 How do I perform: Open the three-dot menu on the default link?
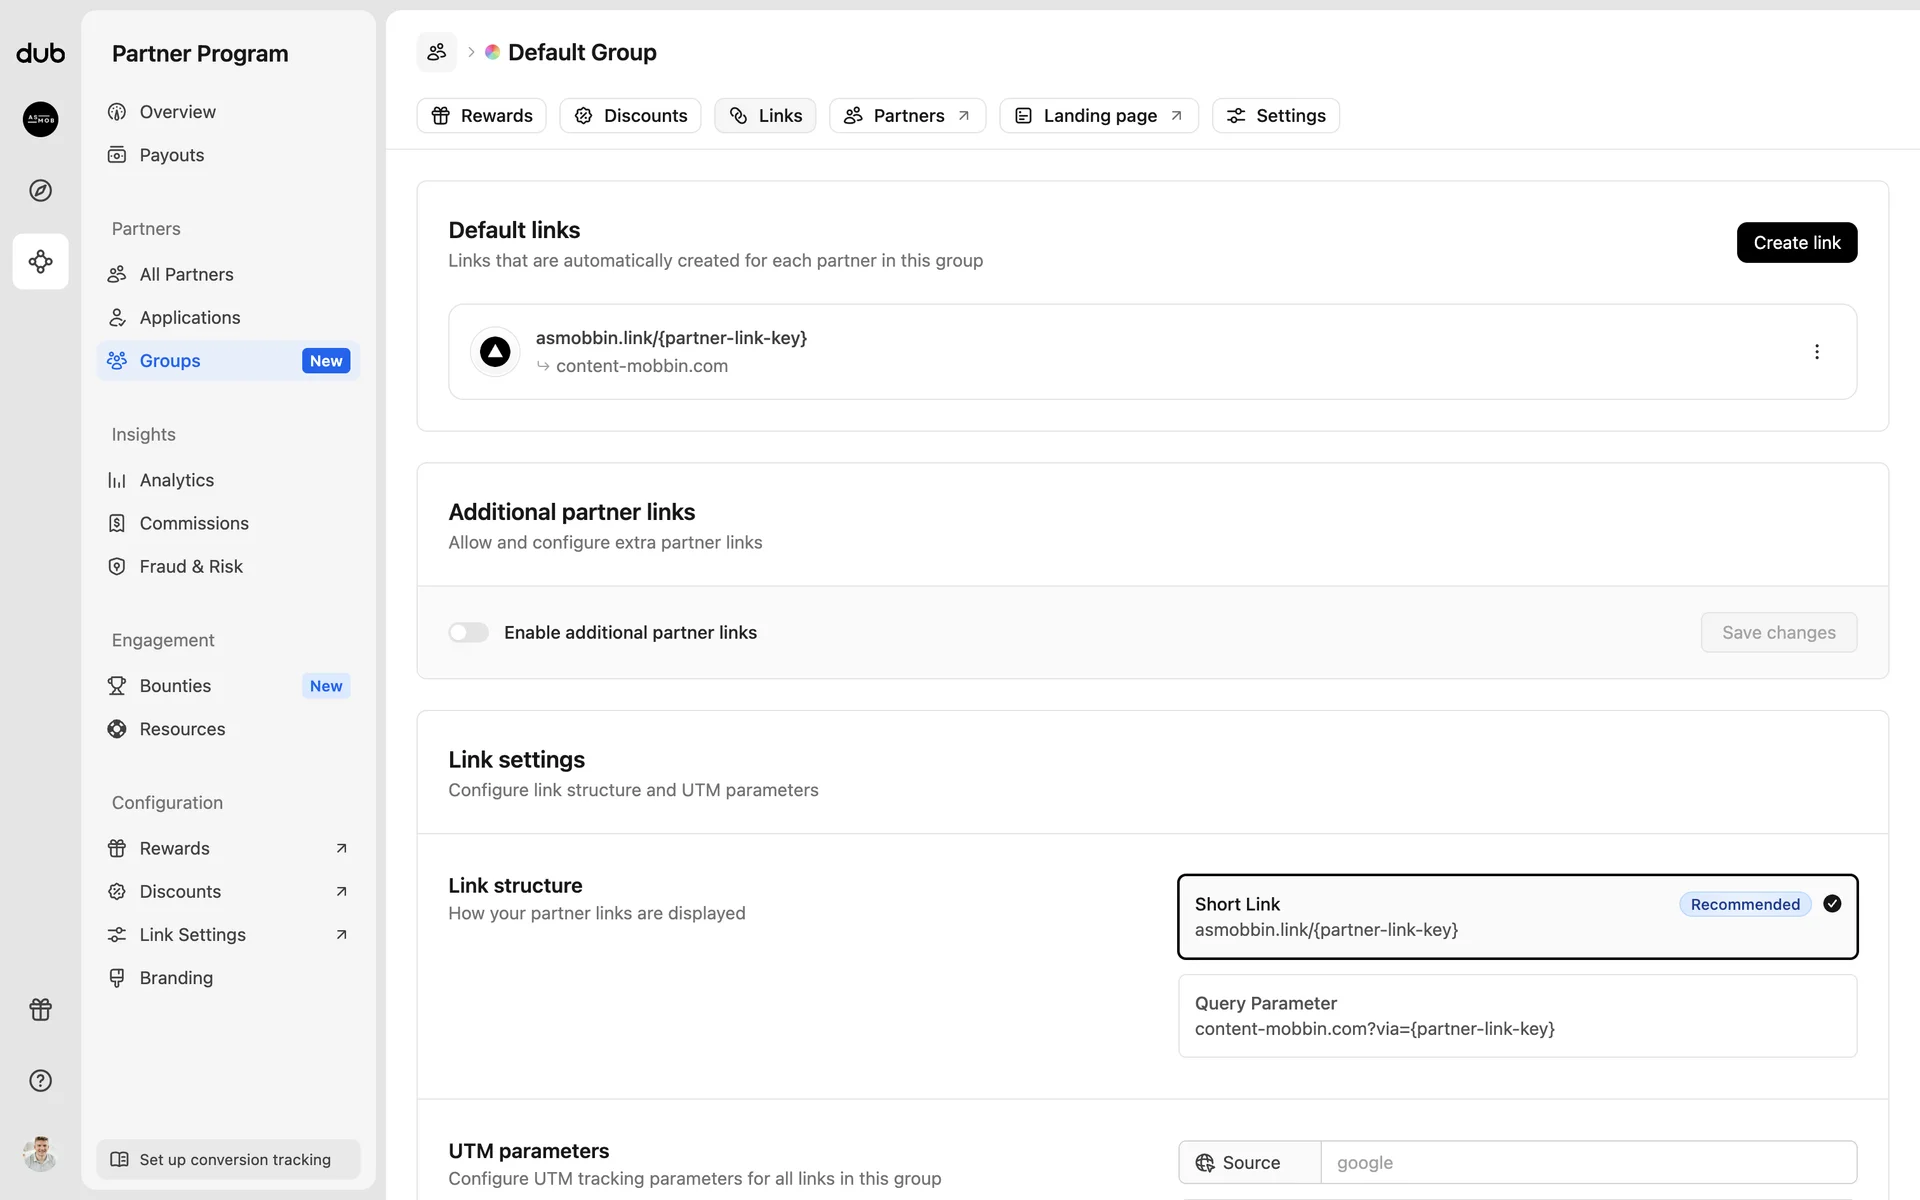[x=1816, y=352]
